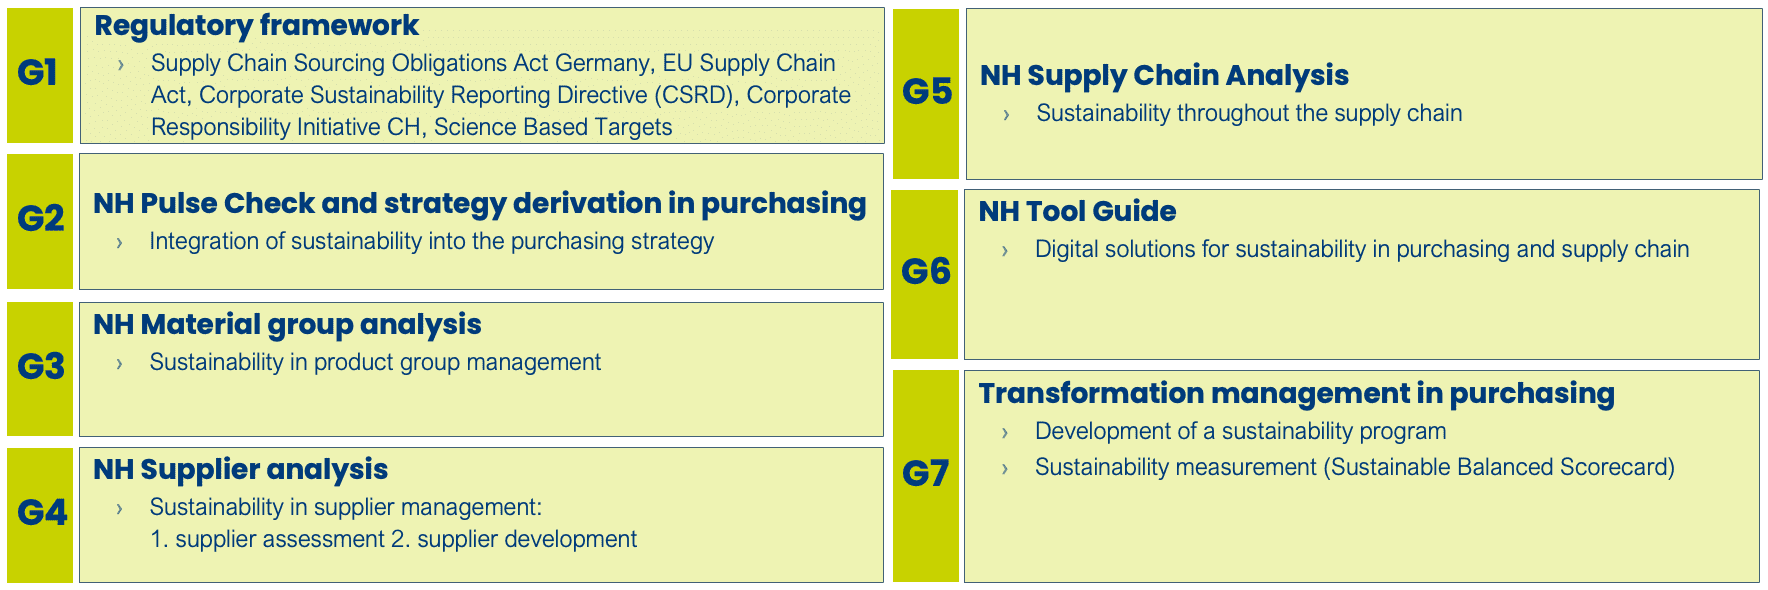The height and width of the screenshot is (590, 1768).
Task: Click chevron before Development of a sustainability program
Action: (x=1005, y=433)
